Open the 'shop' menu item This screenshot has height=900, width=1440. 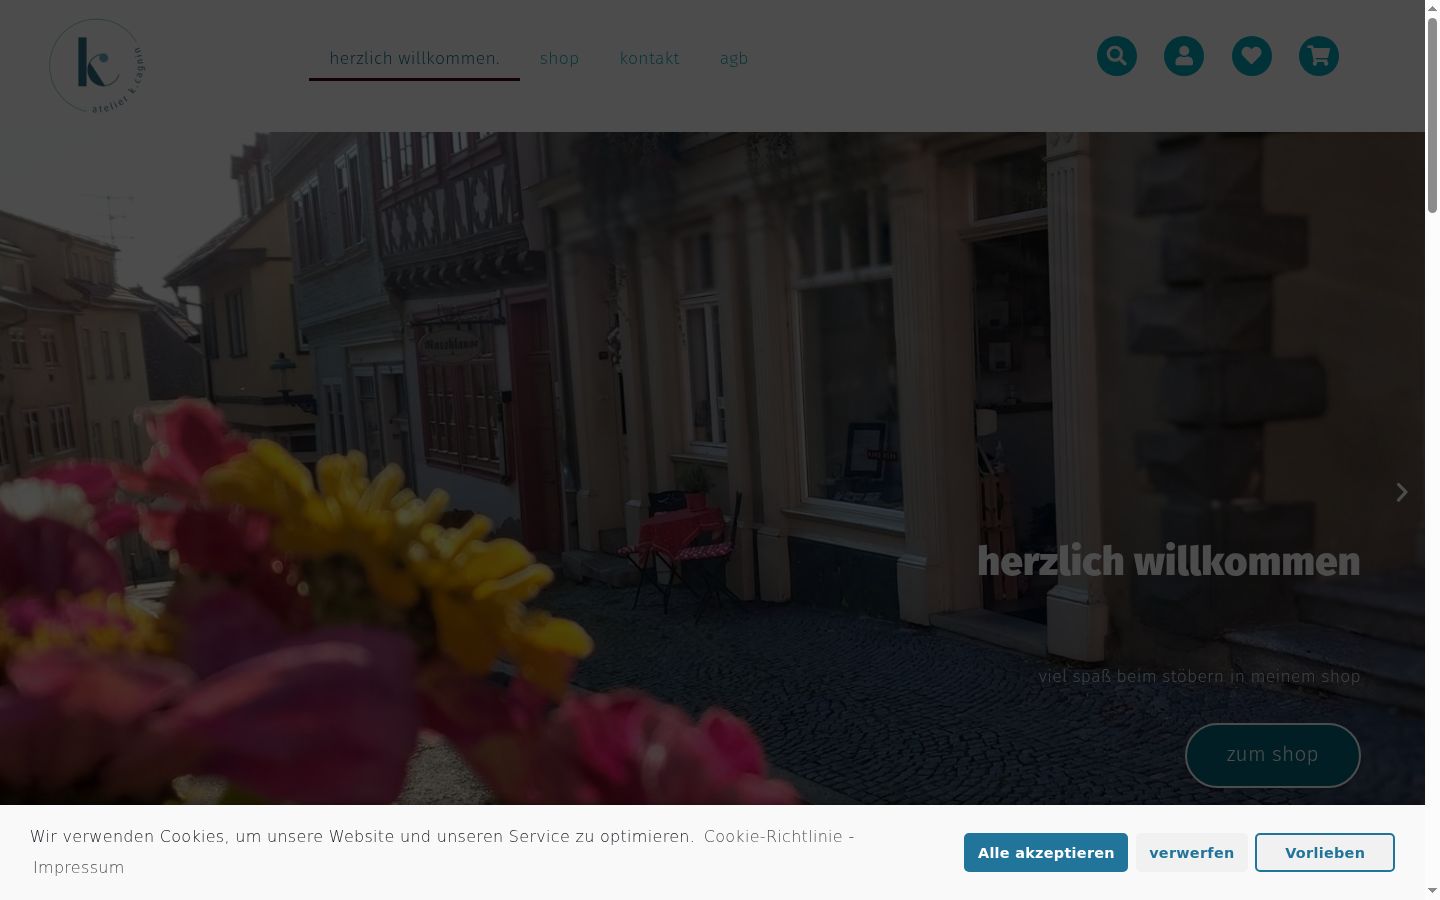click(x=559, y=58)
